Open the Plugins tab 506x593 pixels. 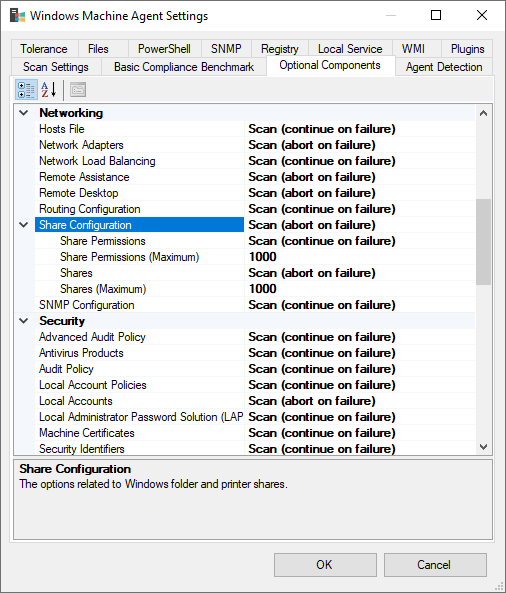(467, 49)
